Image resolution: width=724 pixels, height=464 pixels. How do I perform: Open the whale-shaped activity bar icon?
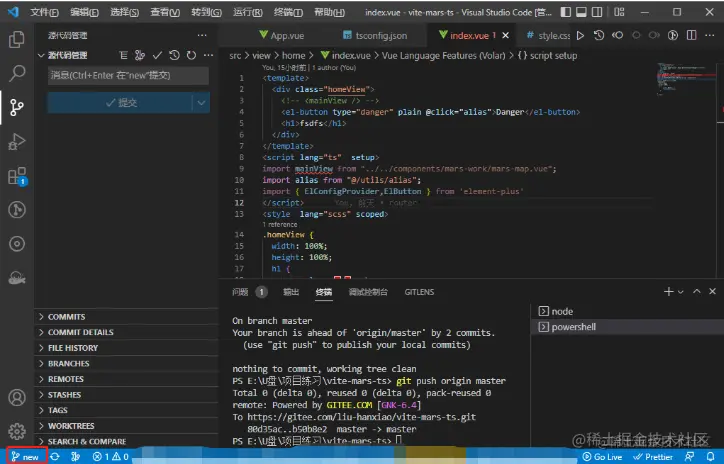click(x=17, y=278)
